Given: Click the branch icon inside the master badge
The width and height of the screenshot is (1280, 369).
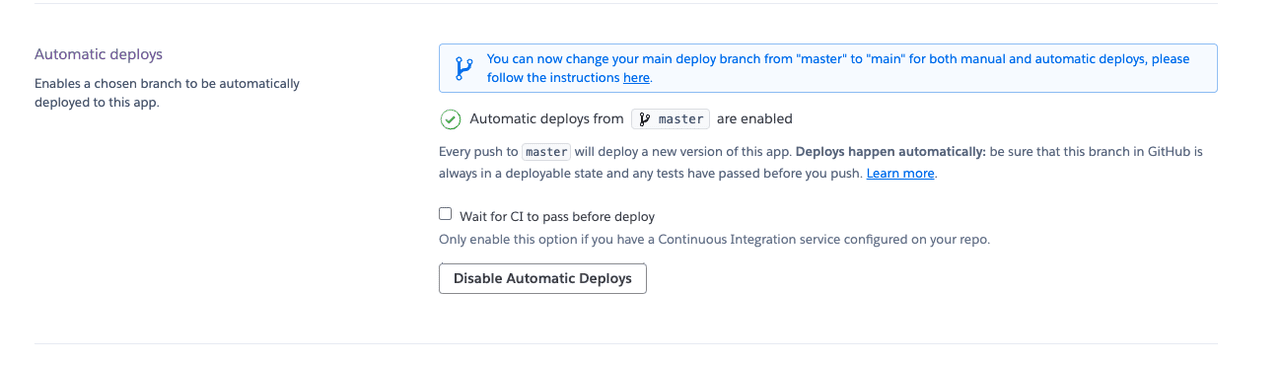Looking at the screenshot, I should click(645, 119).
